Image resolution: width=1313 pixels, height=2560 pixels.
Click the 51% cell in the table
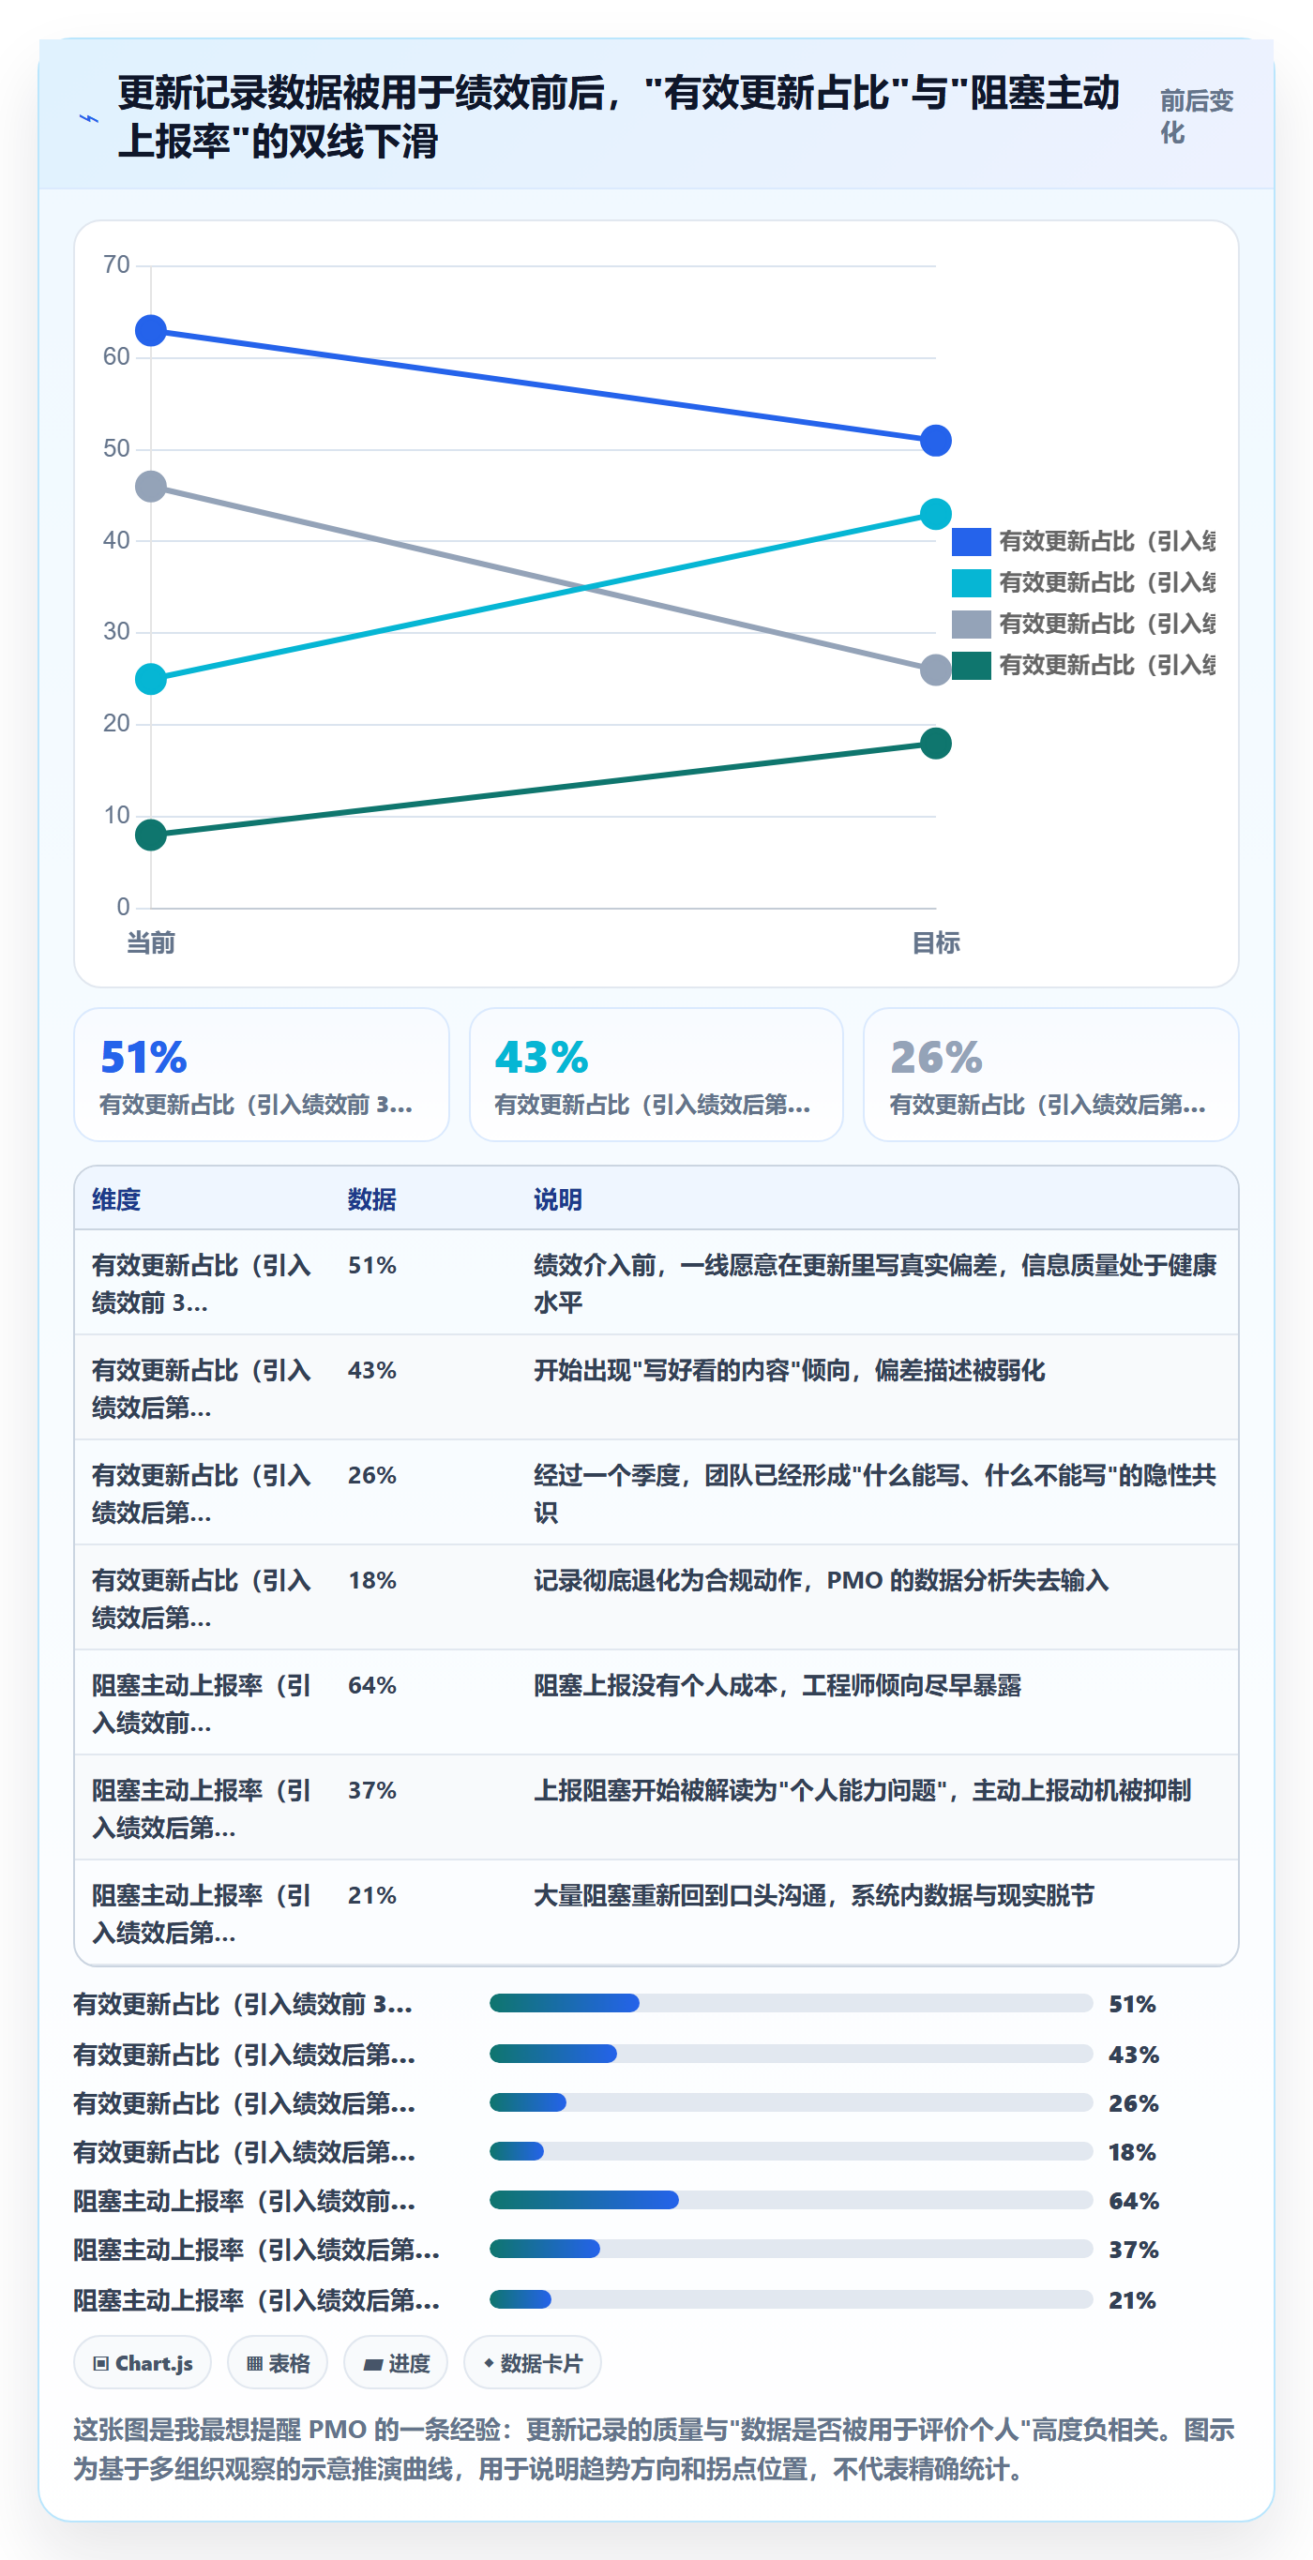pos(371,1265)
